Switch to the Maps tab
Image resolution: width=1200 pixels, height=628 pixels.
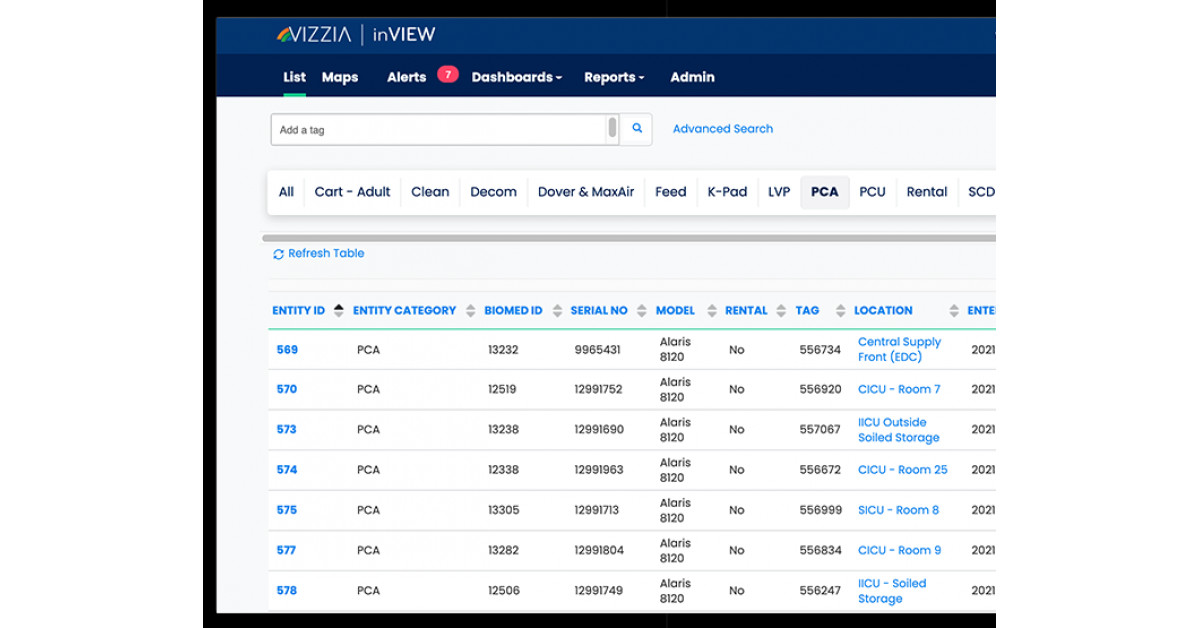click(x=339, y=77)
